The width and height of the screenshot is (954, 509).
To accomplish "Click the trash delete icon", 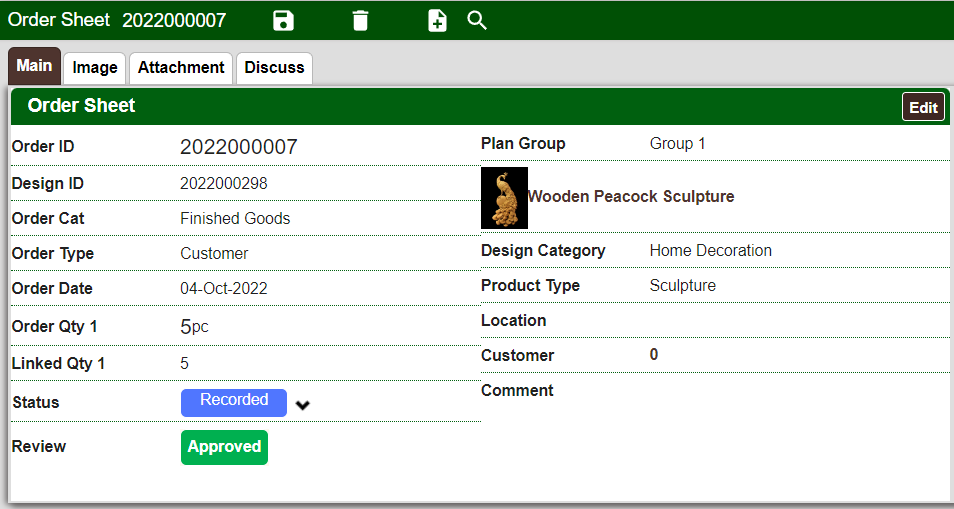I will 360,21.
